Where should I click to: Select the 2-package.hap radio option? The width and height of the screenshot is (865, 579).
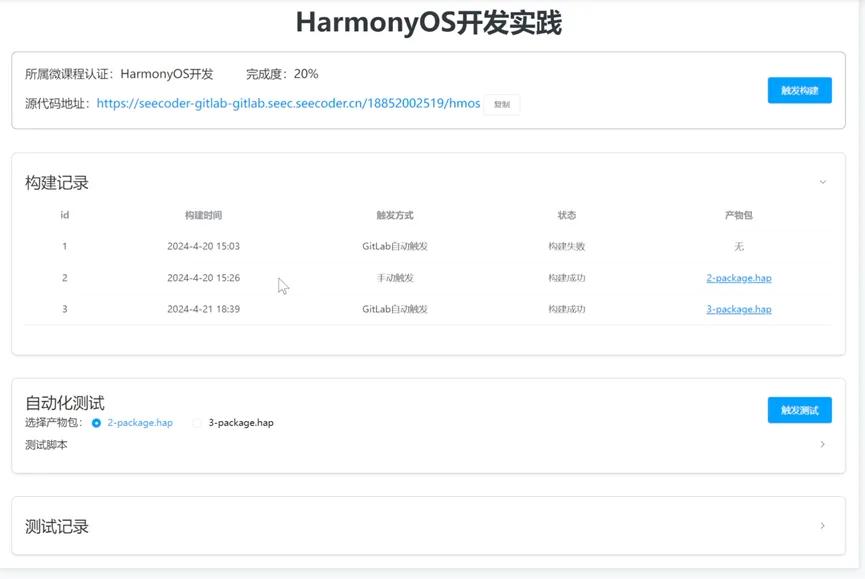tap(97, 423)
